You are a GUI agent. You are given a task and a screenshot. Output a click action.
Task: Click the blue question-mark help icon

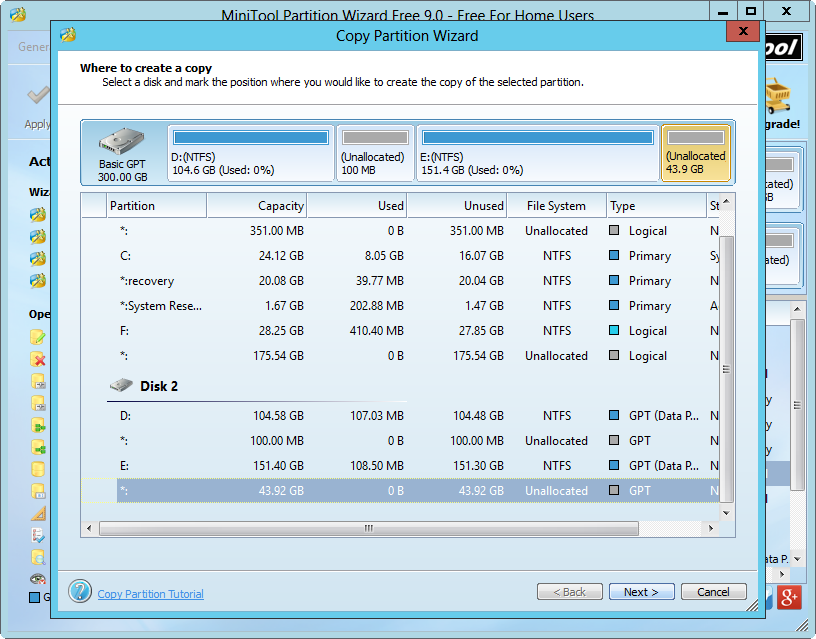pyautogui.click(x=80, y=592)
